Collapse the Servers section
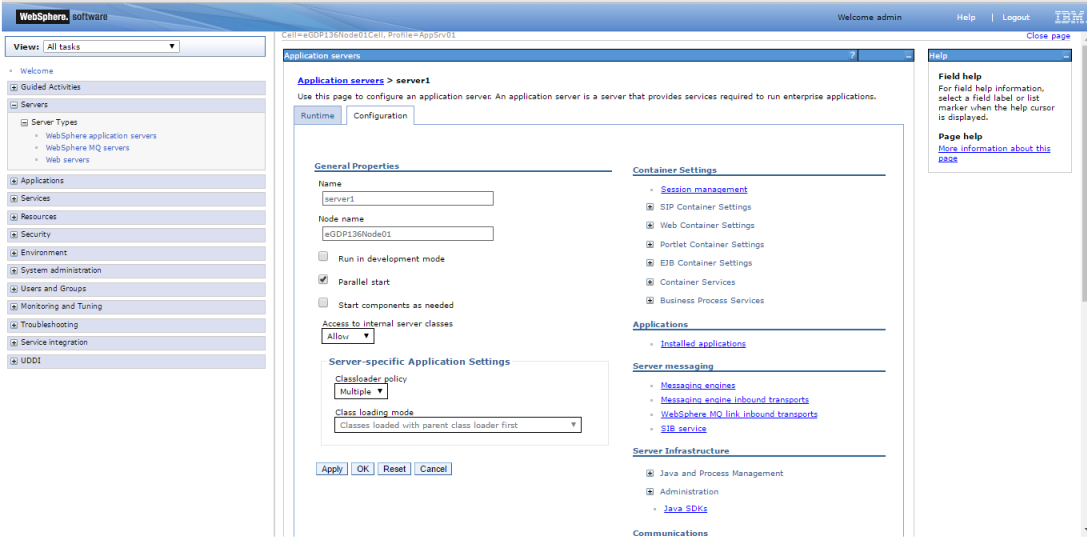 [14, 105]
